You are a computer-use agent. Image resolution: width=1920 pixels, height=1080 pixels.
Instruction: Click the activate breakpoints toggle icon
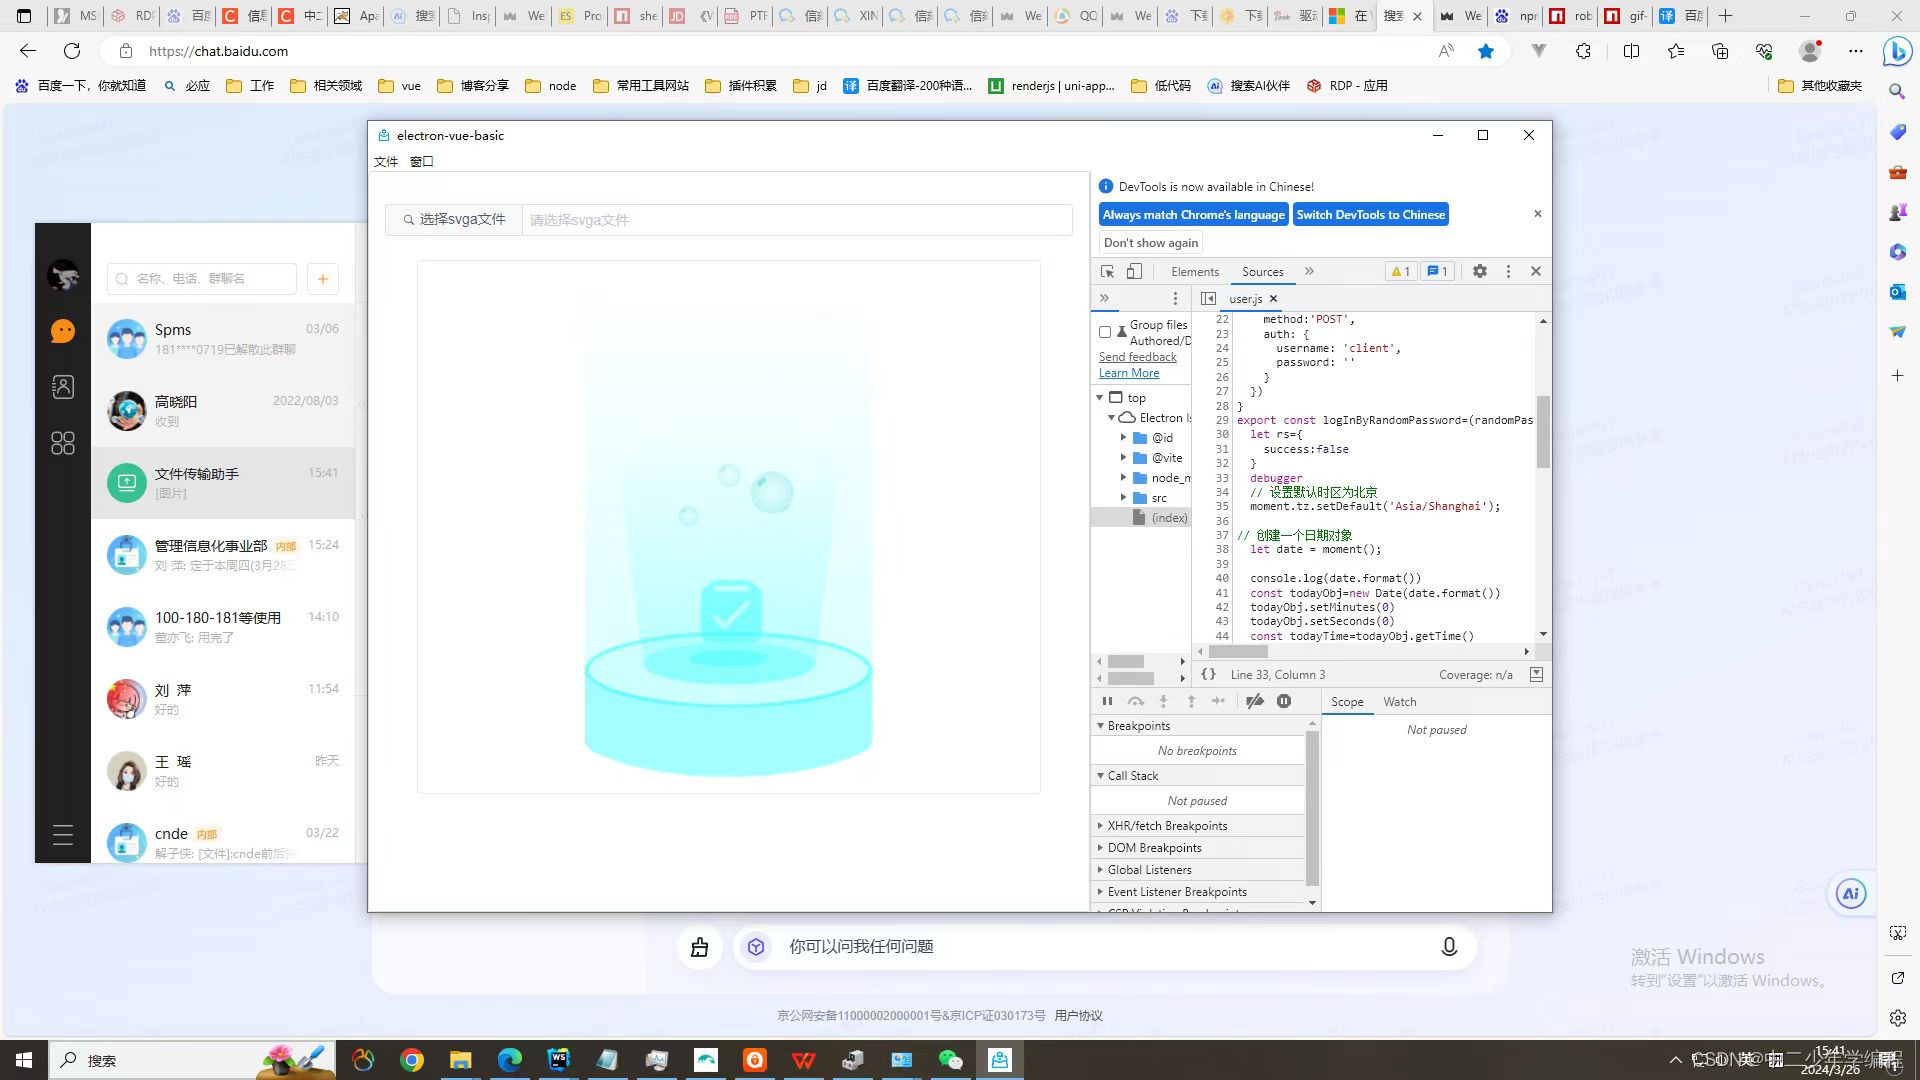(1255, 700)
